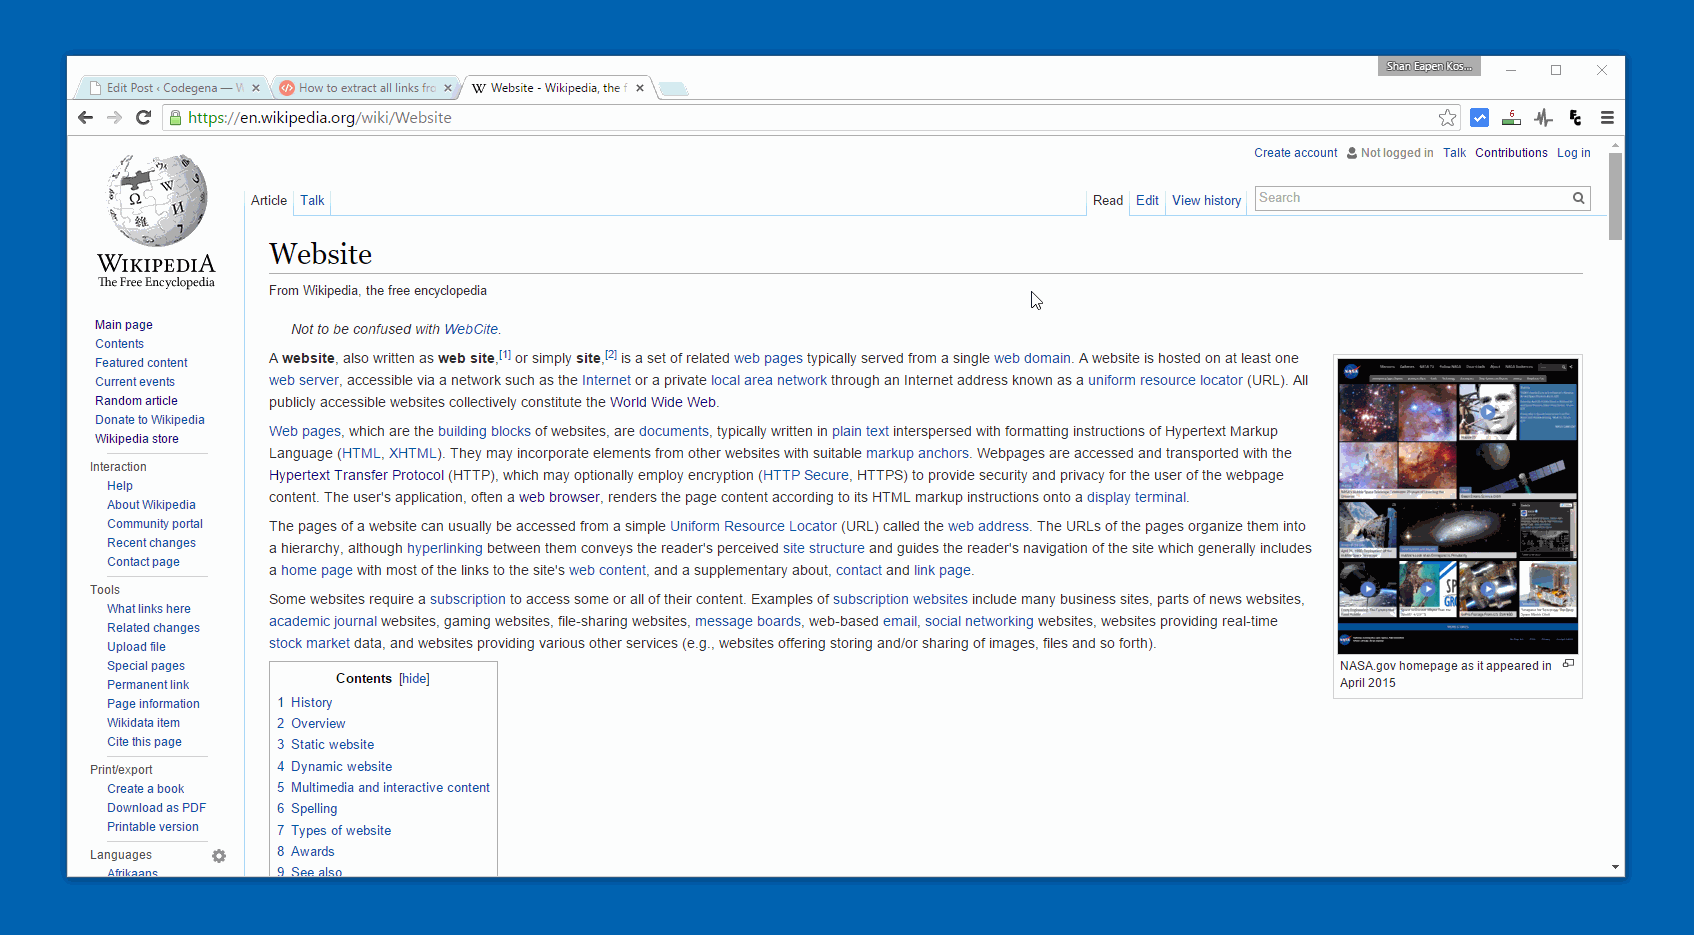Jump to the Static website section
Viewport: 1694px width, 935px height.
coord(333,745)
